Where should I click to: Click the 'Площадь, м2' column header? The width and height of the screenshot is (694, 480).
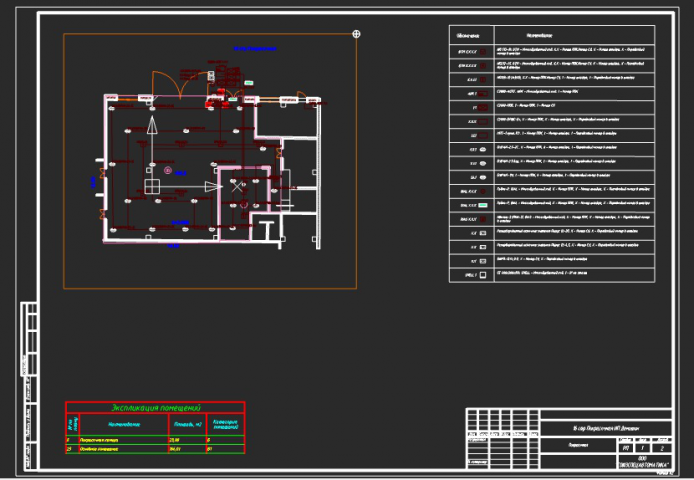pyautogui.click(x=188, y=425)
